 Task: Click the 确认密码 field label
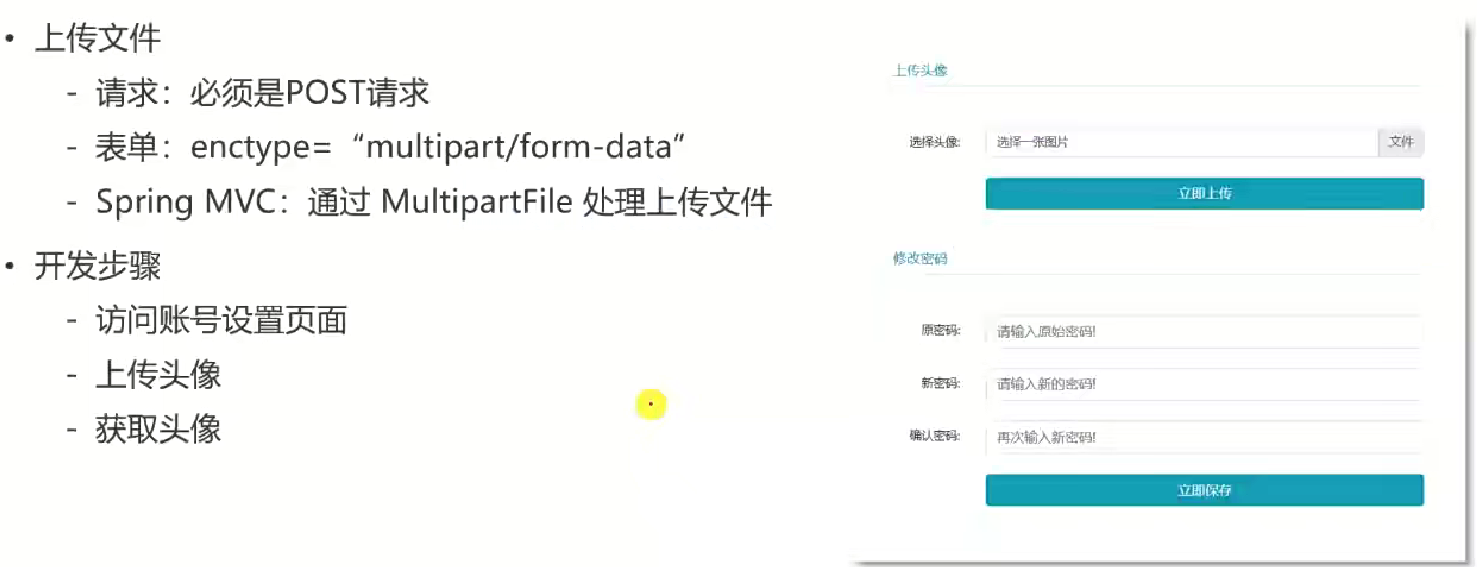click(935, 437)
